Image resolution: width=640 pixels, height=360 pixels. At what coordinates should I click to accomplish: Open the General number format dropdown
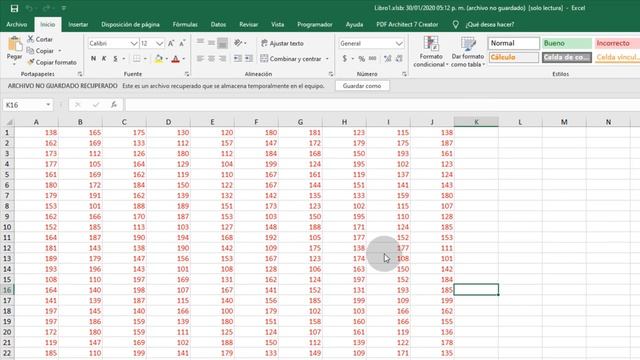(x=399, y=43)
